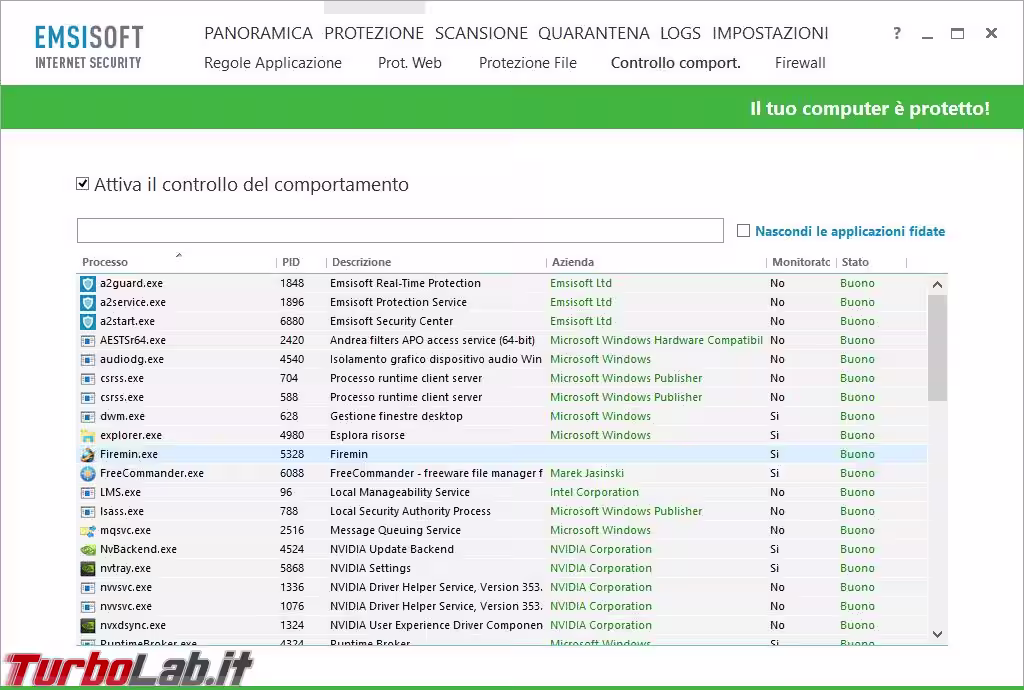Click Nascondi le applicazioni fidate link
The height and width of the screenshot is (690, 1024).
(x=850, y=231)
